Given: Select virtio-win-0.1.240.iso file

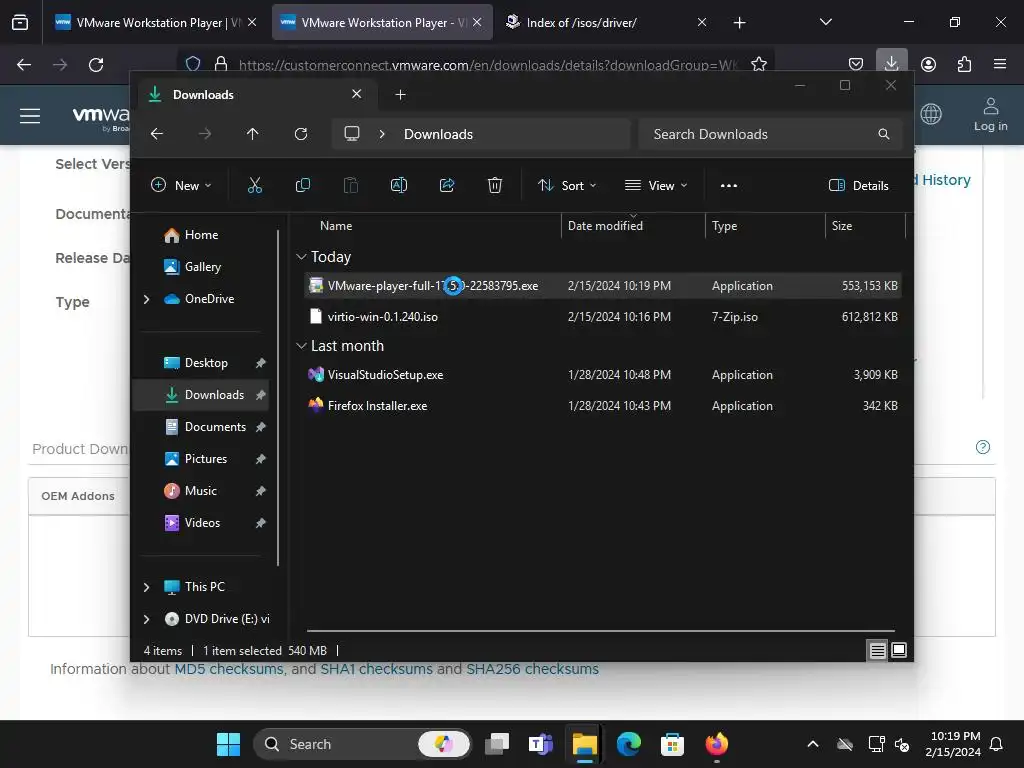Looking at the screenshot, I should 603,317.
